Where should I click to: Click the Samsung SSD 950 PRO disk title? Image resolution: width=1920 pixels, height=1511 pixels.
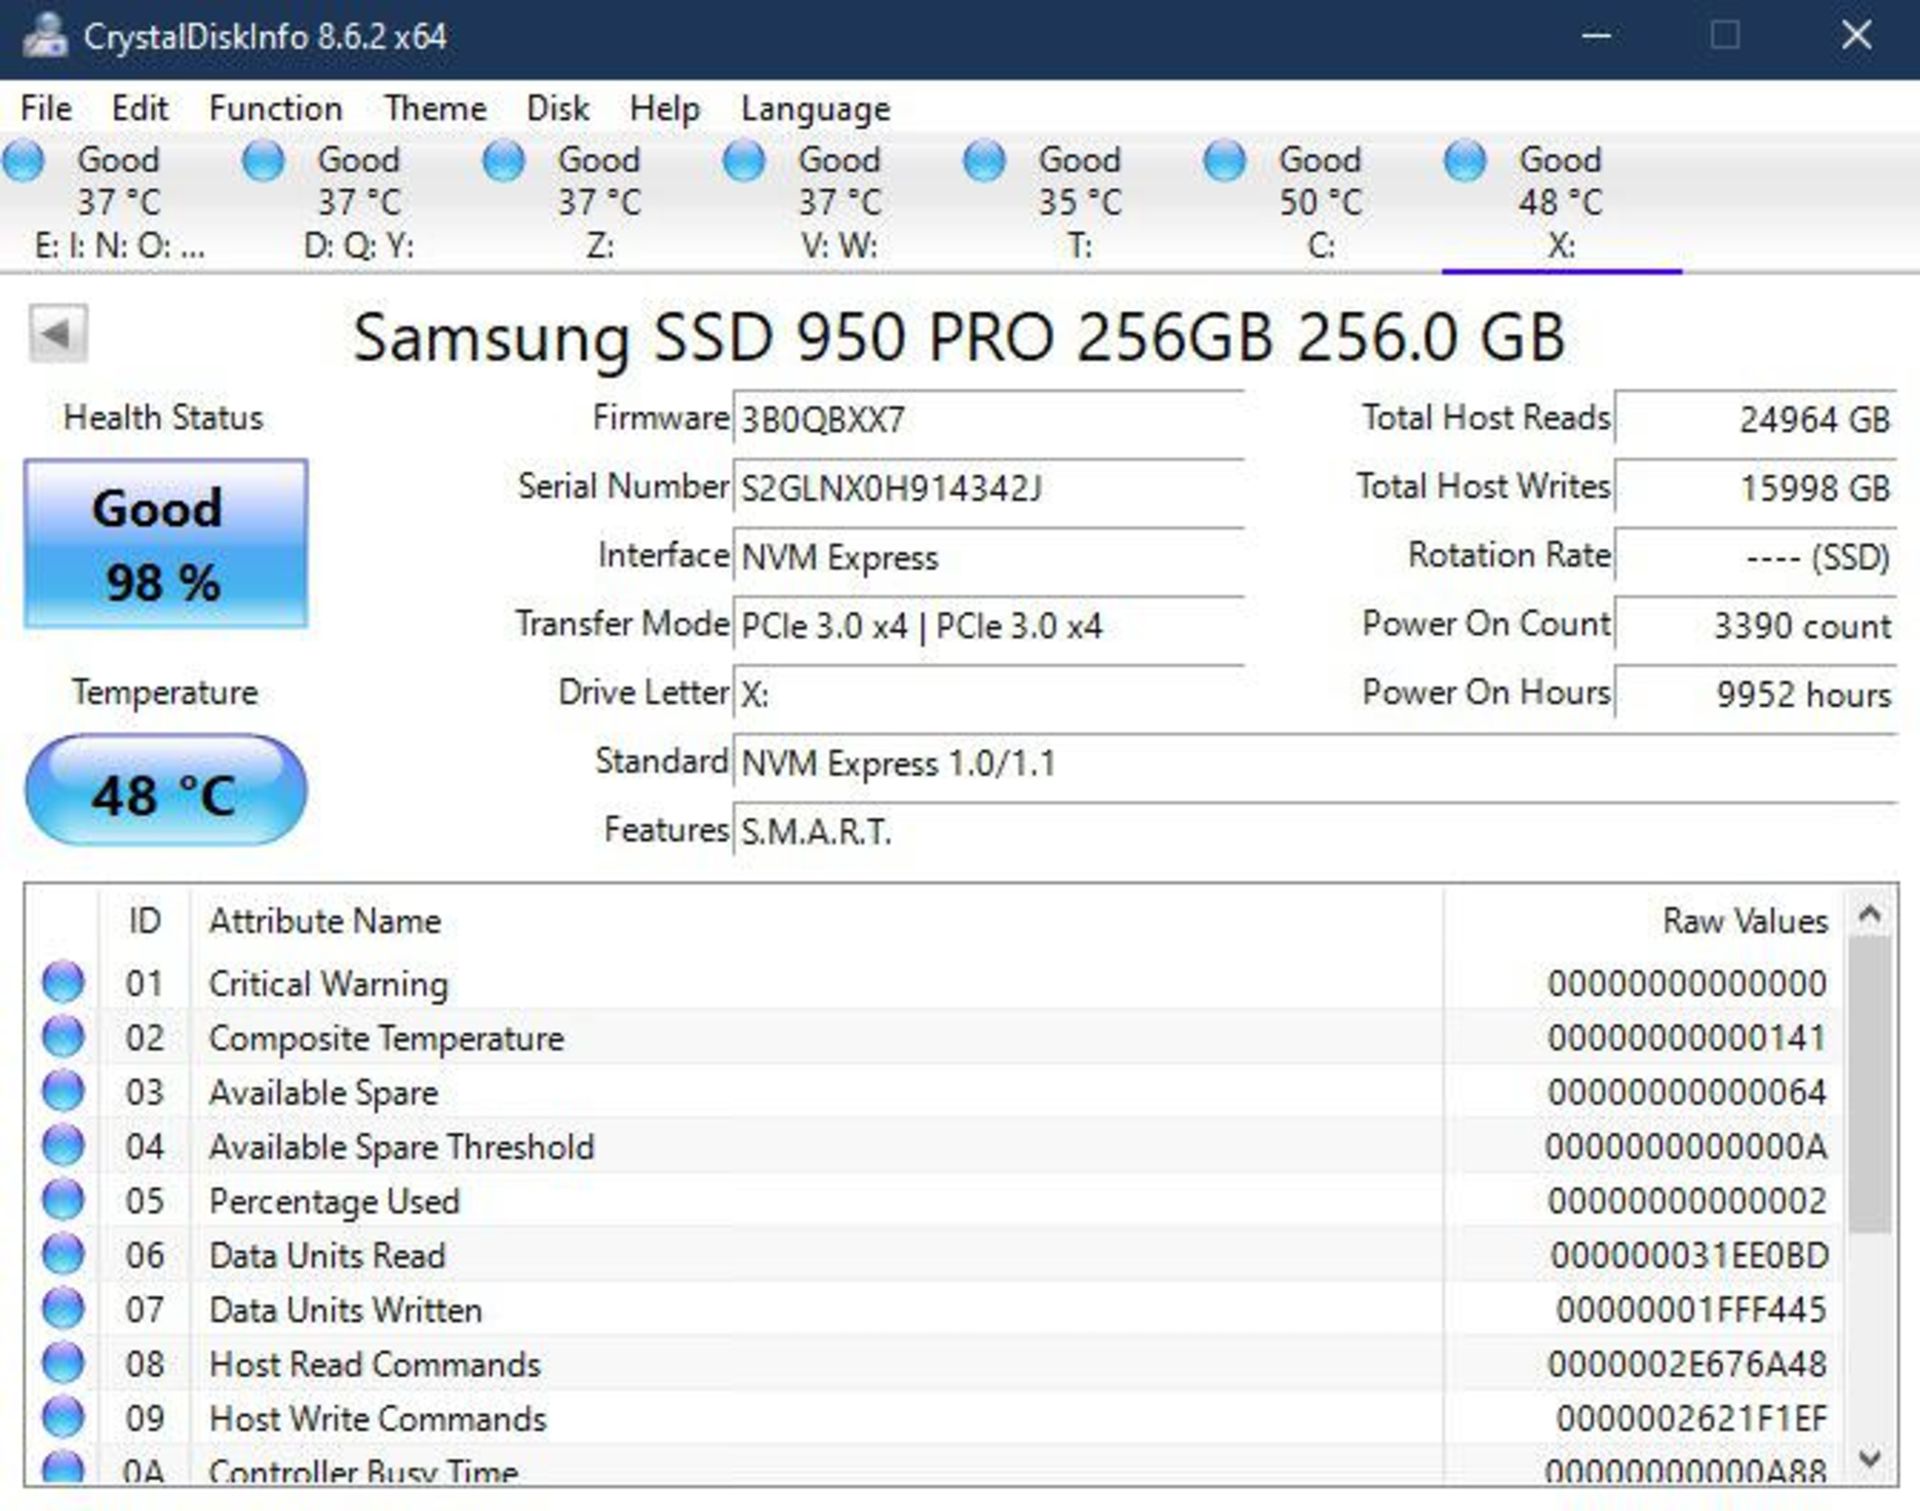click(959, 336)
